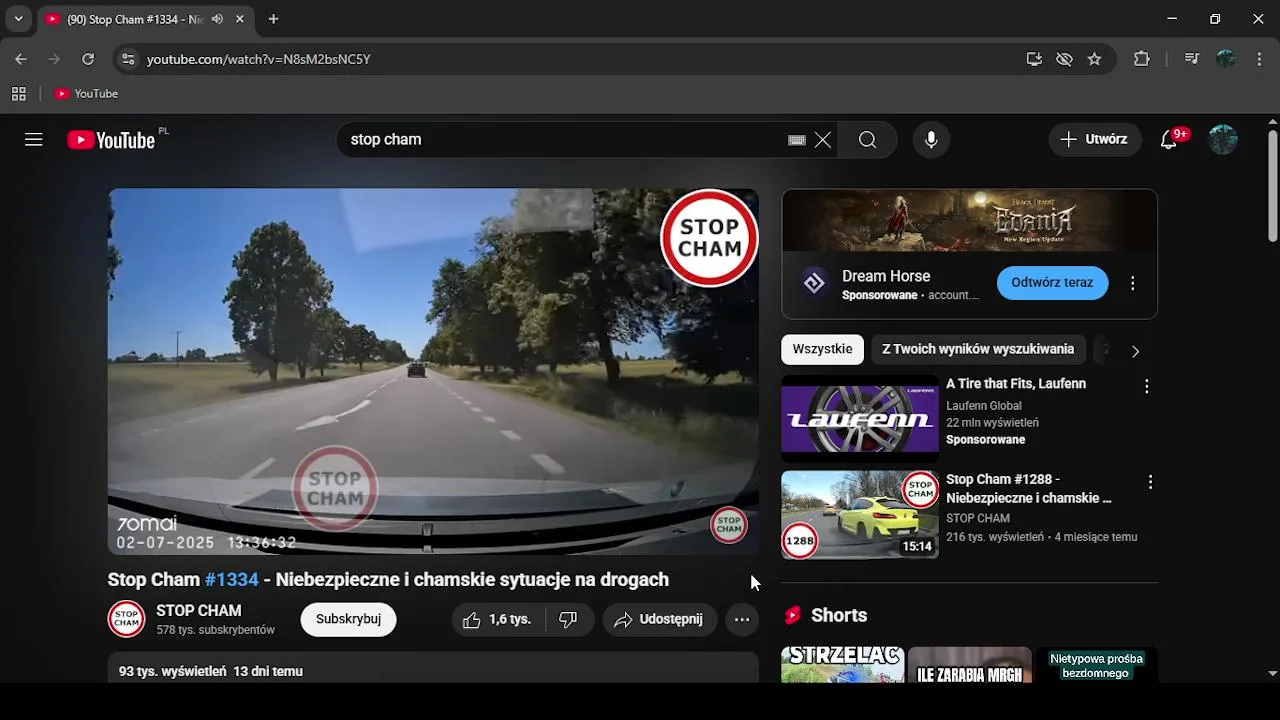1280x720 pixels.
Task: Go to YouTube home via logo
Action: coord(111,140)
